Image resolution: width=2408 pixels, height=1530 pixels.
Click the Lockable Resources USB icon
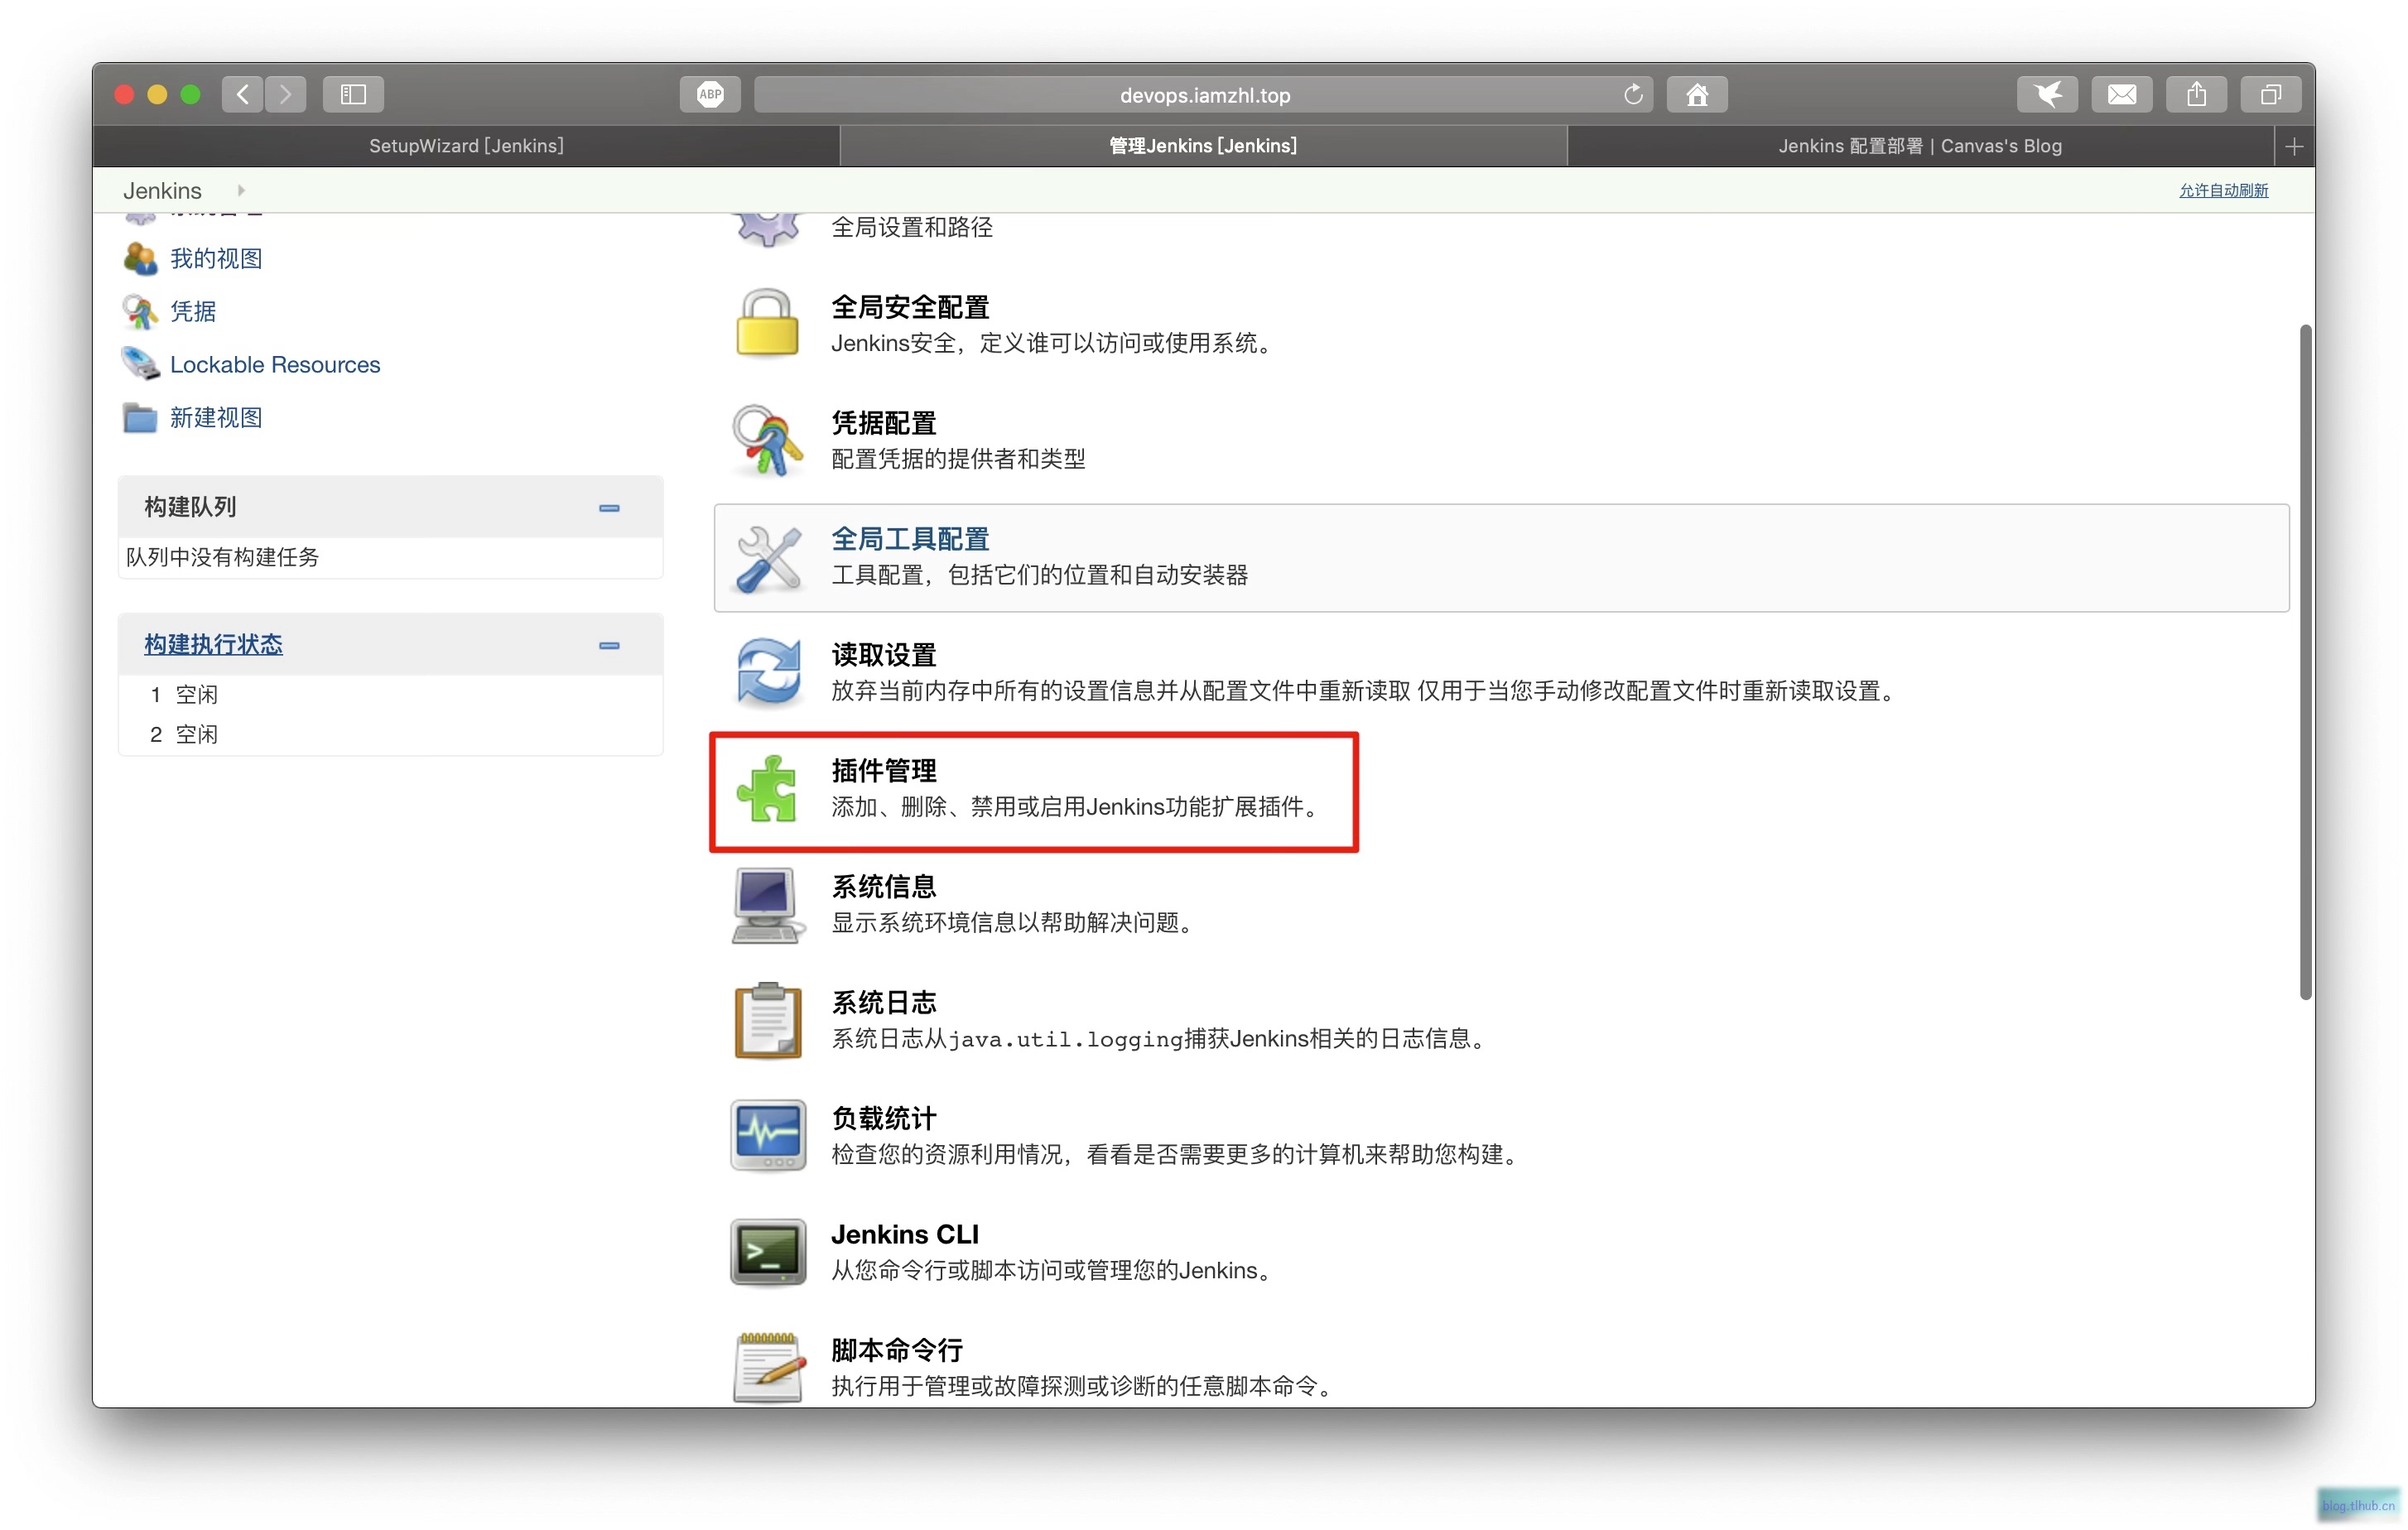coord(140,364)
